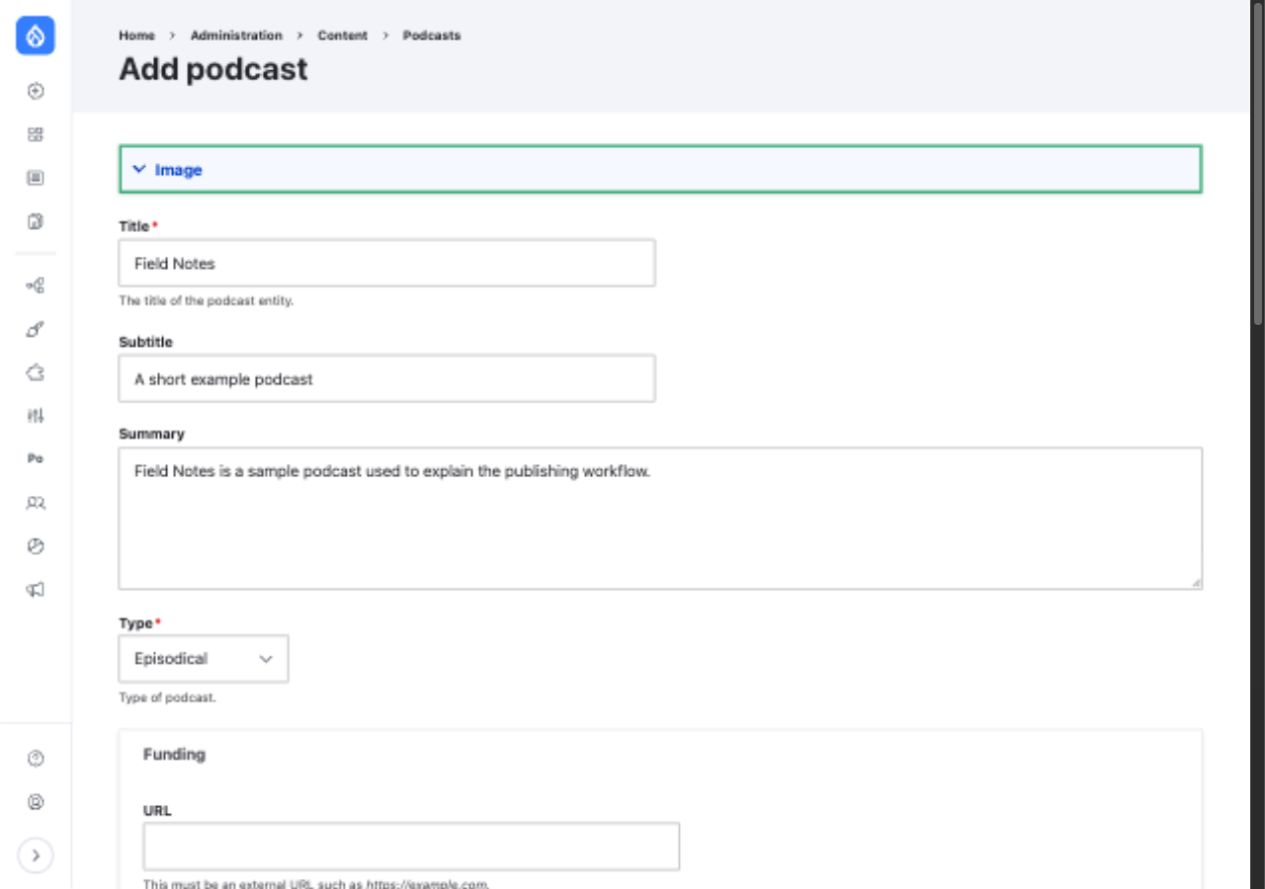Expand the sidebar with the arrow button

pyautogui.click(x=35, y=855)
